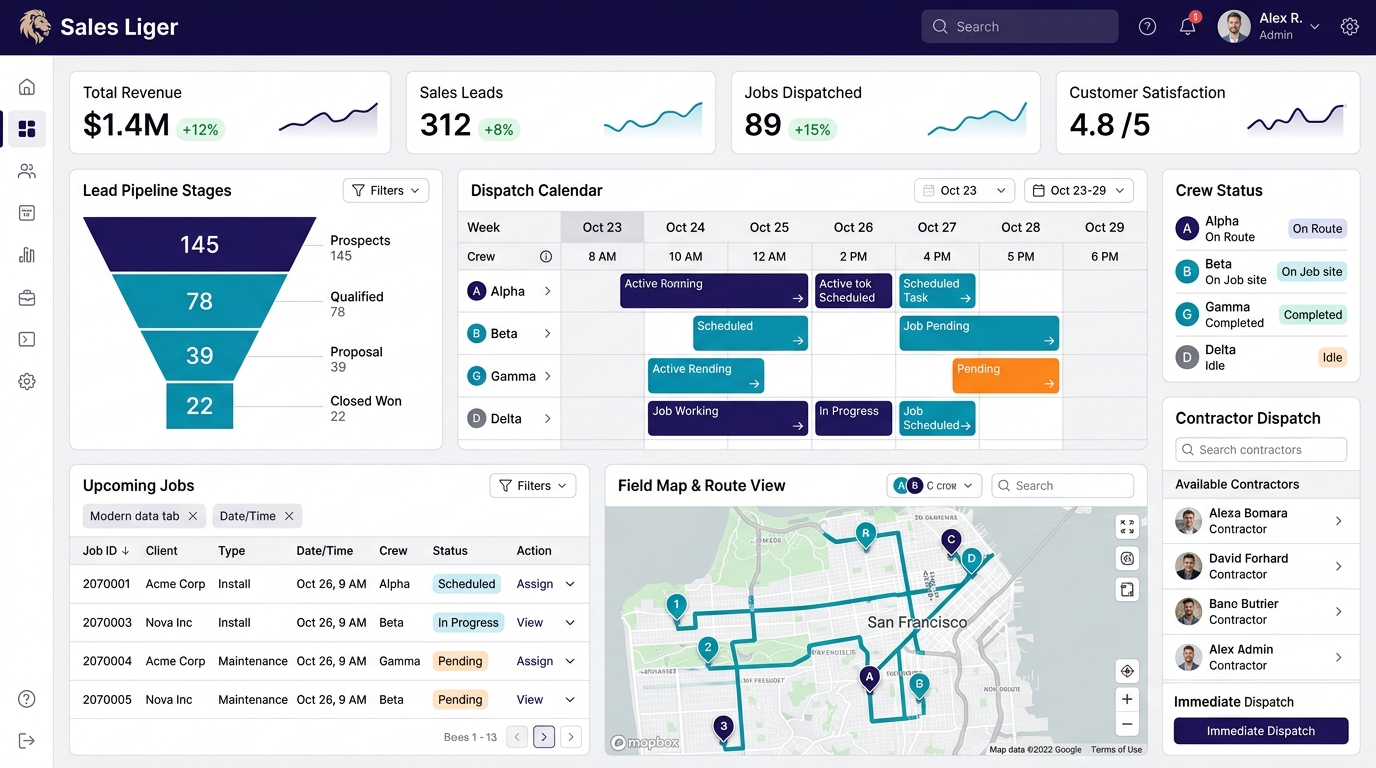
Task: Expand job 2070001 action menu
Action: click(570, 584)
